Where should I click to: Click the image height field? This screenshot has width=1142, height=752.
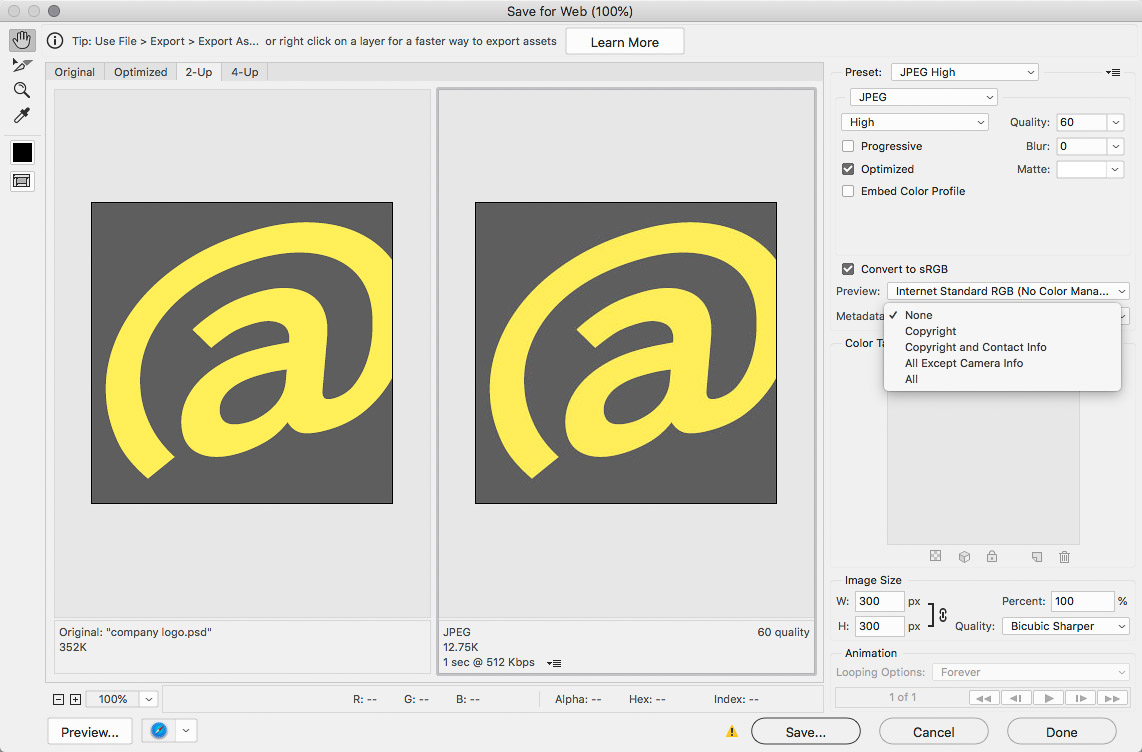[x=879, y=626]
